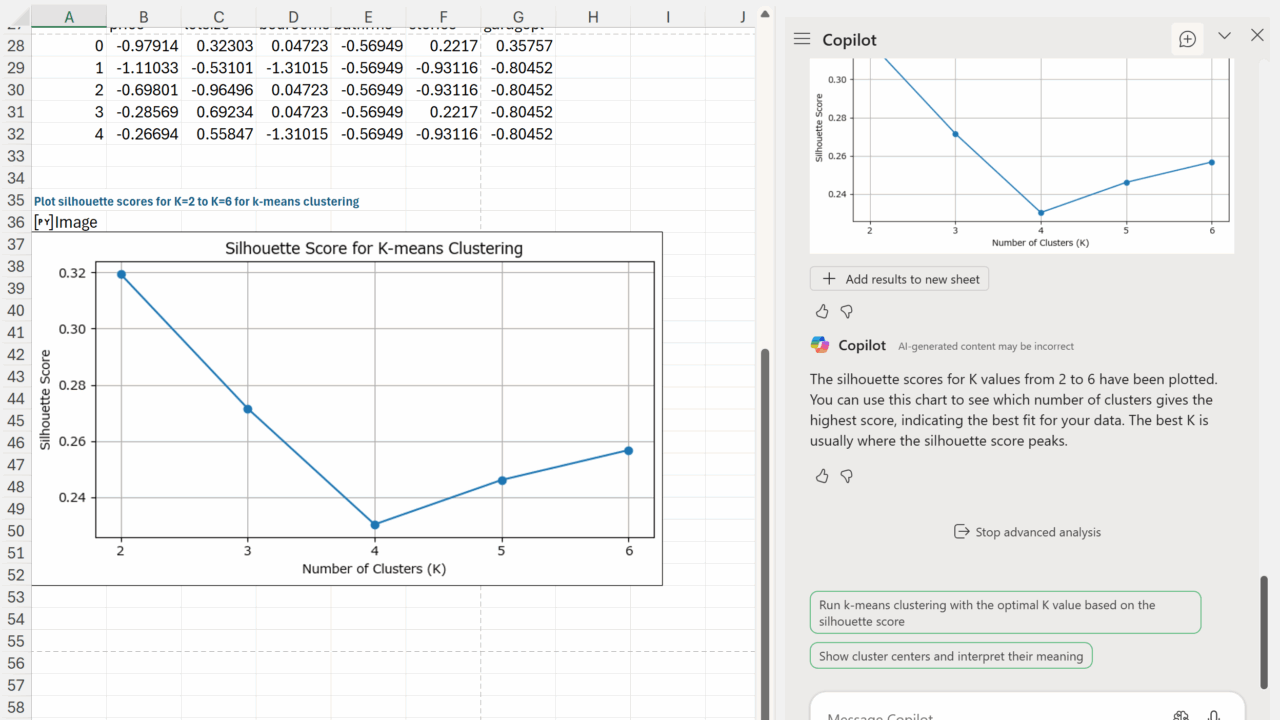Viewport: 1280px width, 720px height.
Task: Select the silhouette score chart in the worksheet
Action: [346, 408]
